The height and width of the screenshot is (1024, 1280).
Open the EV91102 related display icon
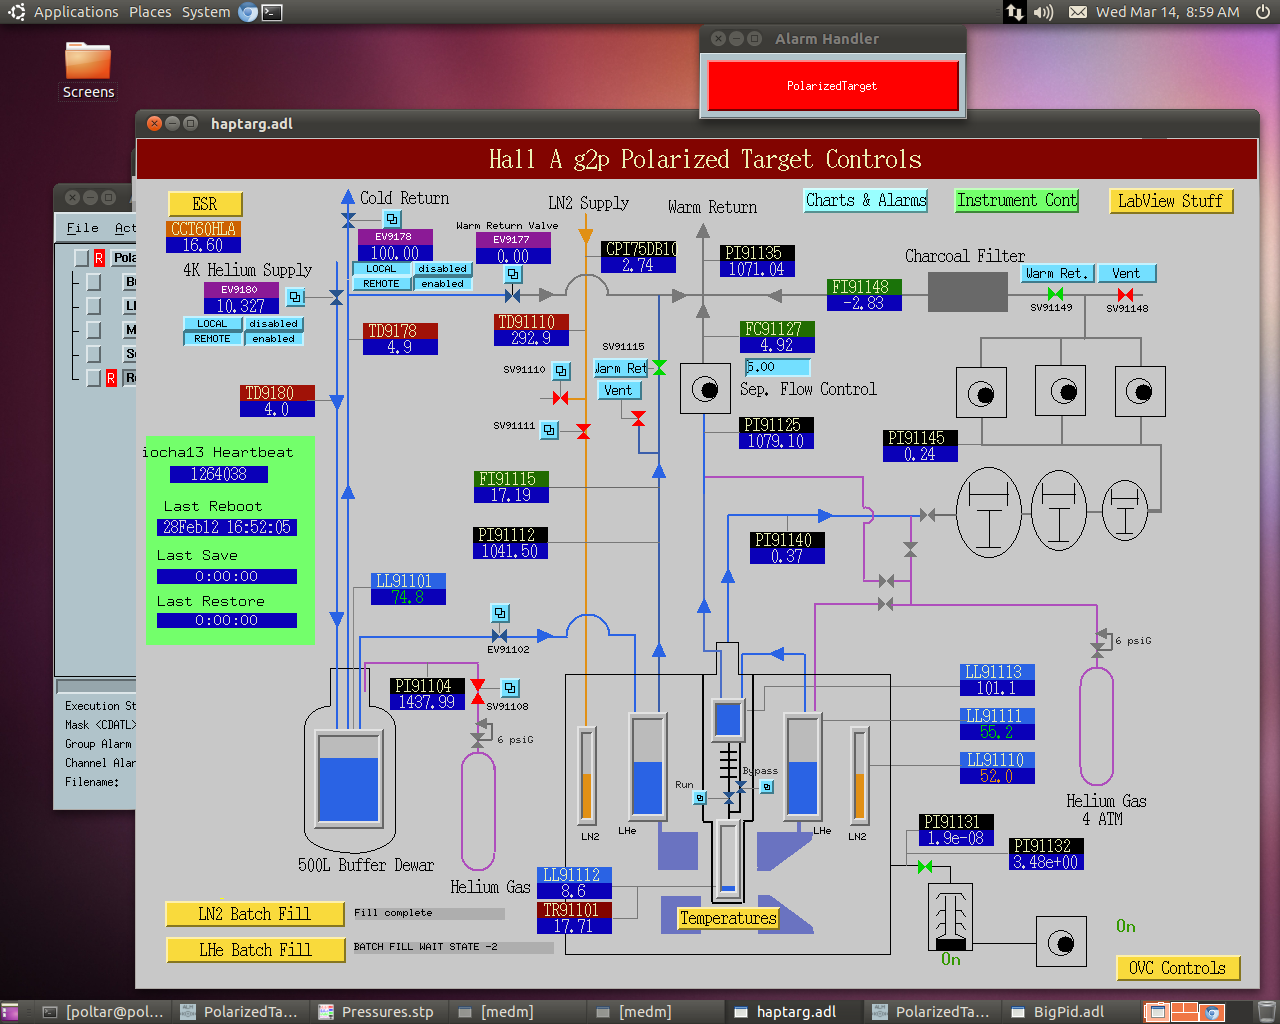click(x=500, y=613)
